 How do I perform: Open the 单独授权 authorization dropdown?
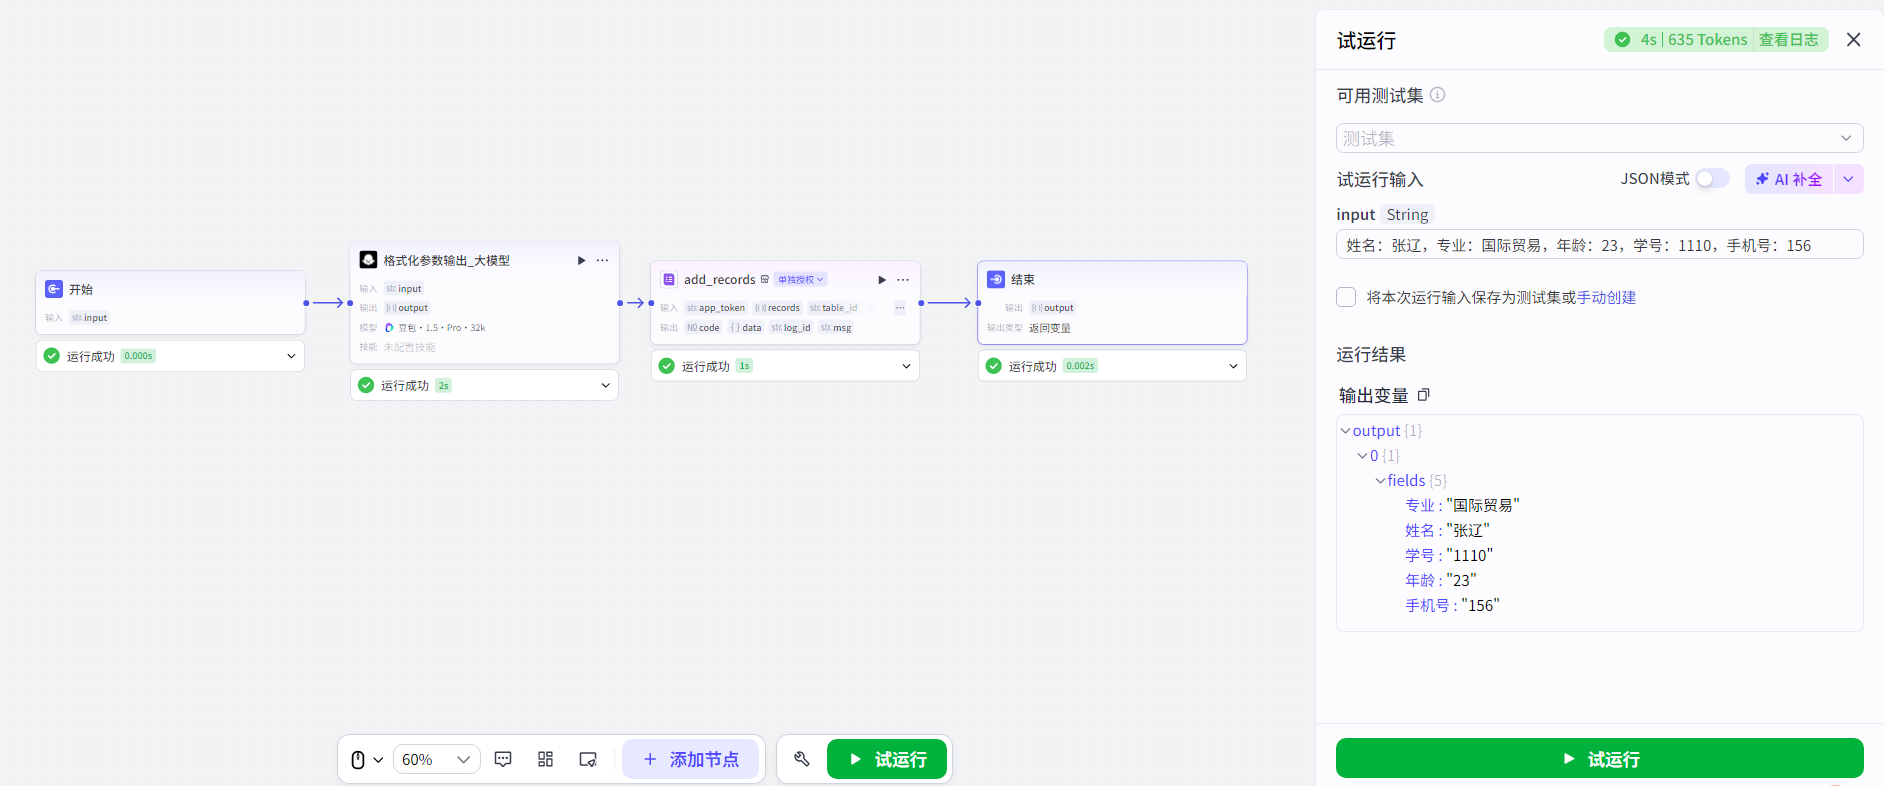800,280
